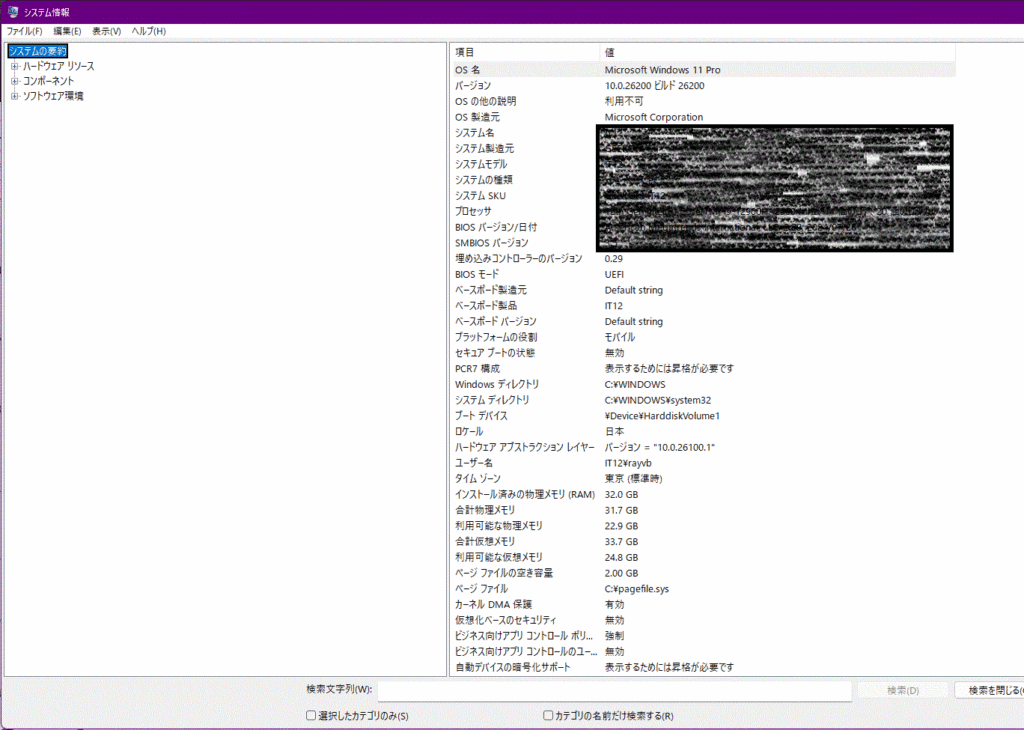Click the 検索(D) button
This screenshot has width=1024, height=730.
[903, 690]
